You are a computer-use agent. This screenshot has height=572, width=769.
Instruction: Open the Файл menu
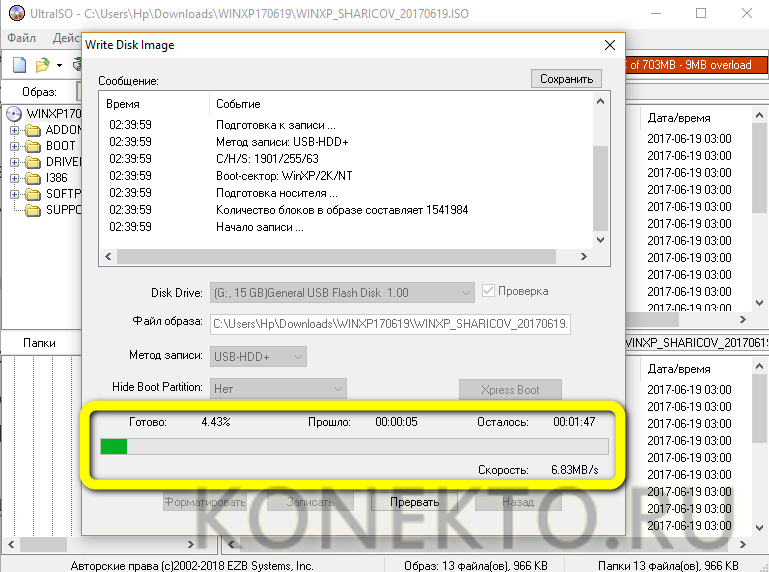click(x=22, y=38)
